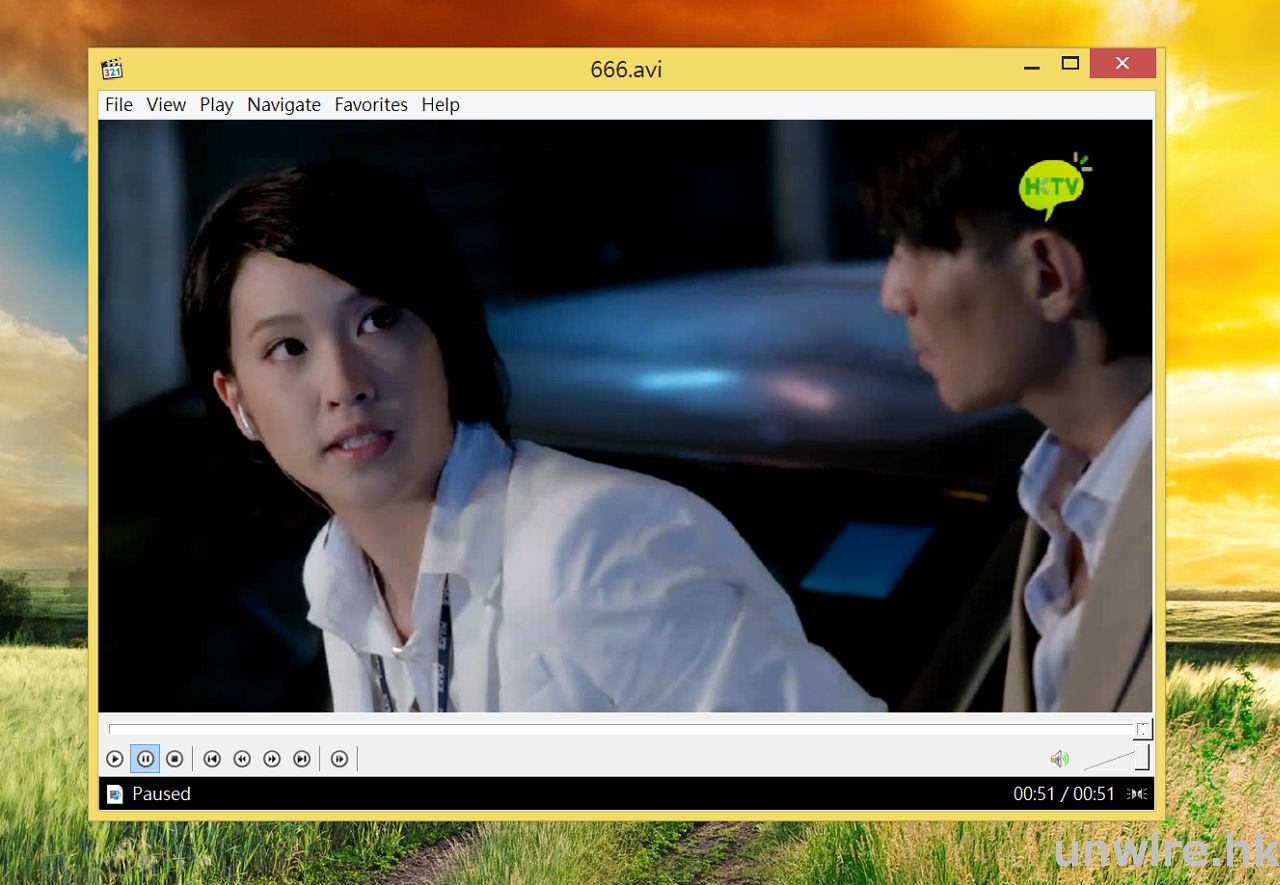Viewport: 1280px width, 885px height.
Task: Click the Media Player Classic title bar icon
Action: (x=112, y=69)
